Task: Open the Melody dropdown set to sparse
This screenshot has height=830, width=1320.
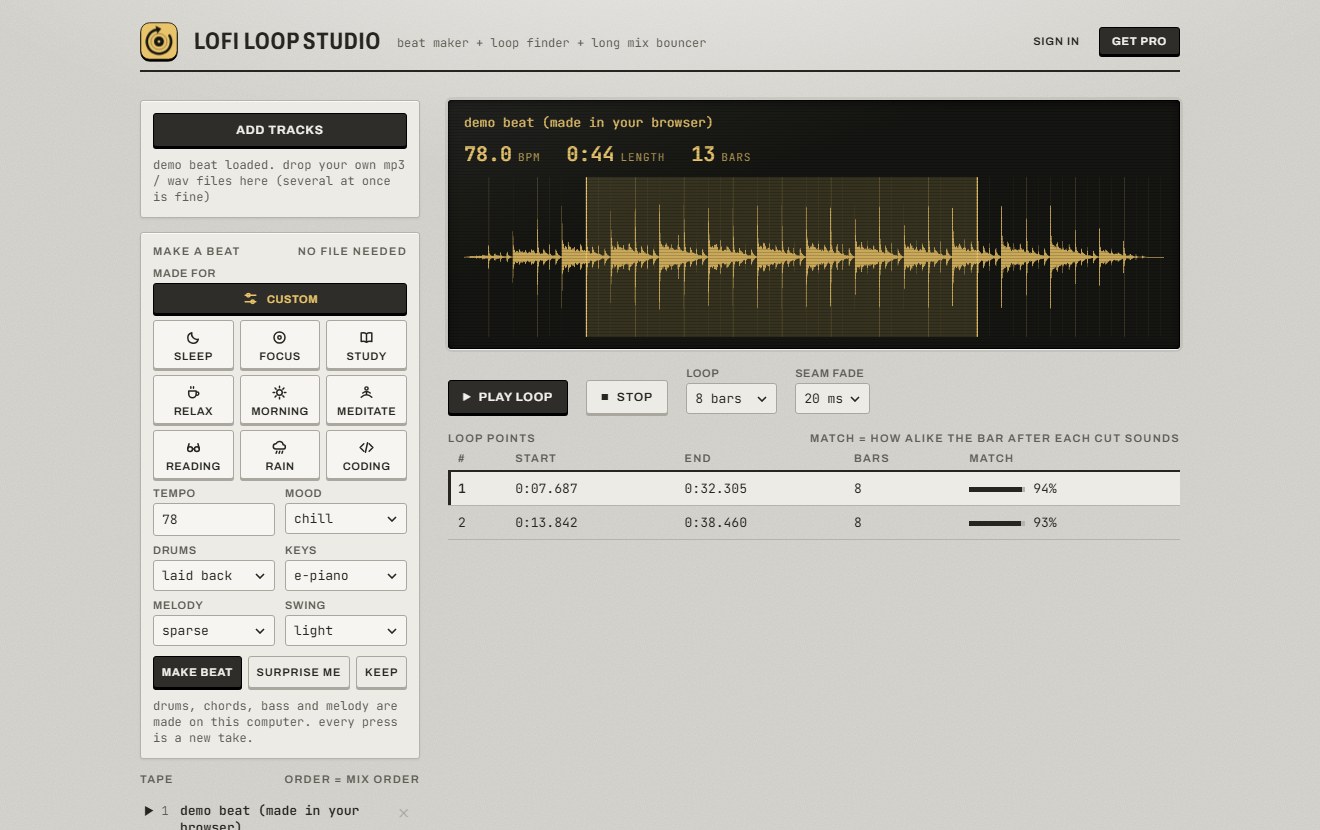Action: (x=214, y=631)
